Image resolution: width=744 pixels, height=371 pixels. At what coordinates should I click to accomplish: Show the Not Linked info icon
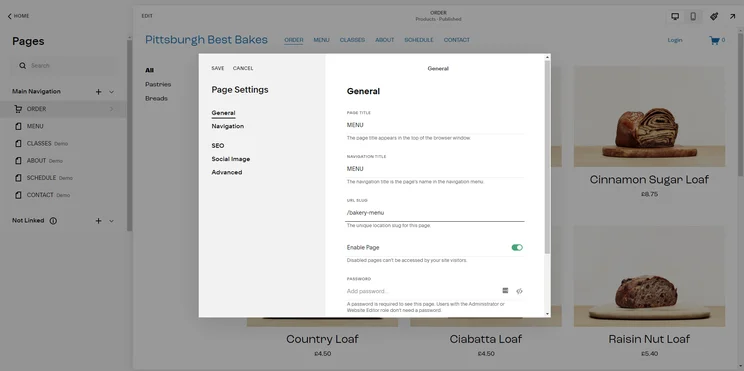tap(53, 221)
